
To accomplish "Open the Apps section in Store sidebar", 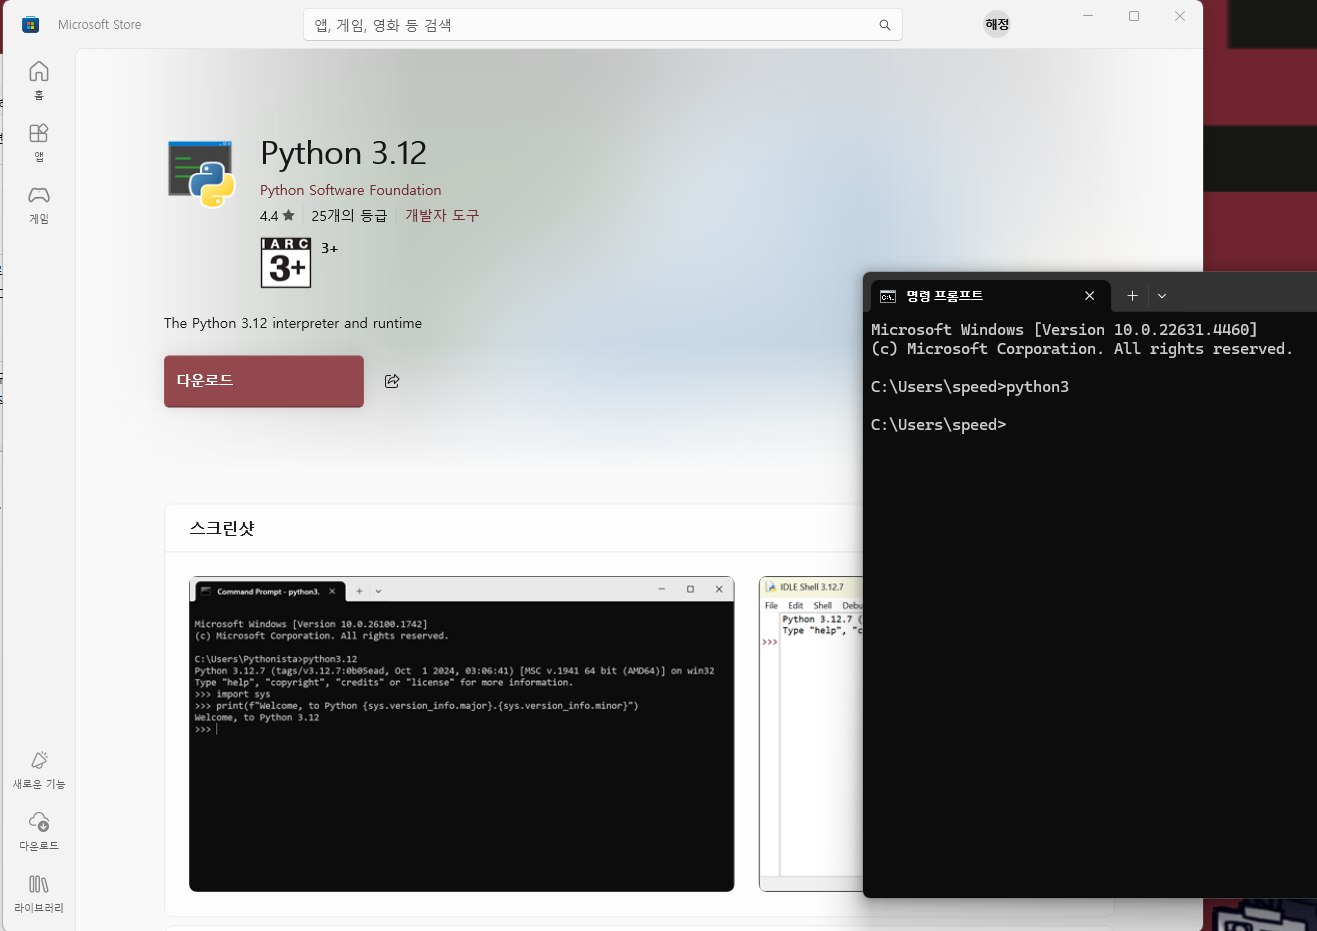I will coord(39,142).
